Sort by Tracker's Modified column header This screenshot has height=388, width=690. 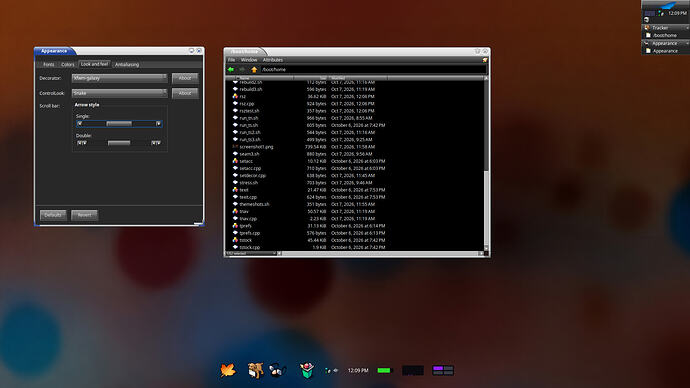358,78
